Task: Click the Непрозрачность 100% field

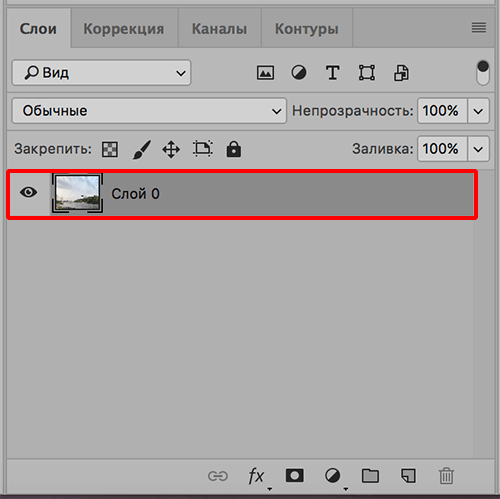Action: click(442, 111)
